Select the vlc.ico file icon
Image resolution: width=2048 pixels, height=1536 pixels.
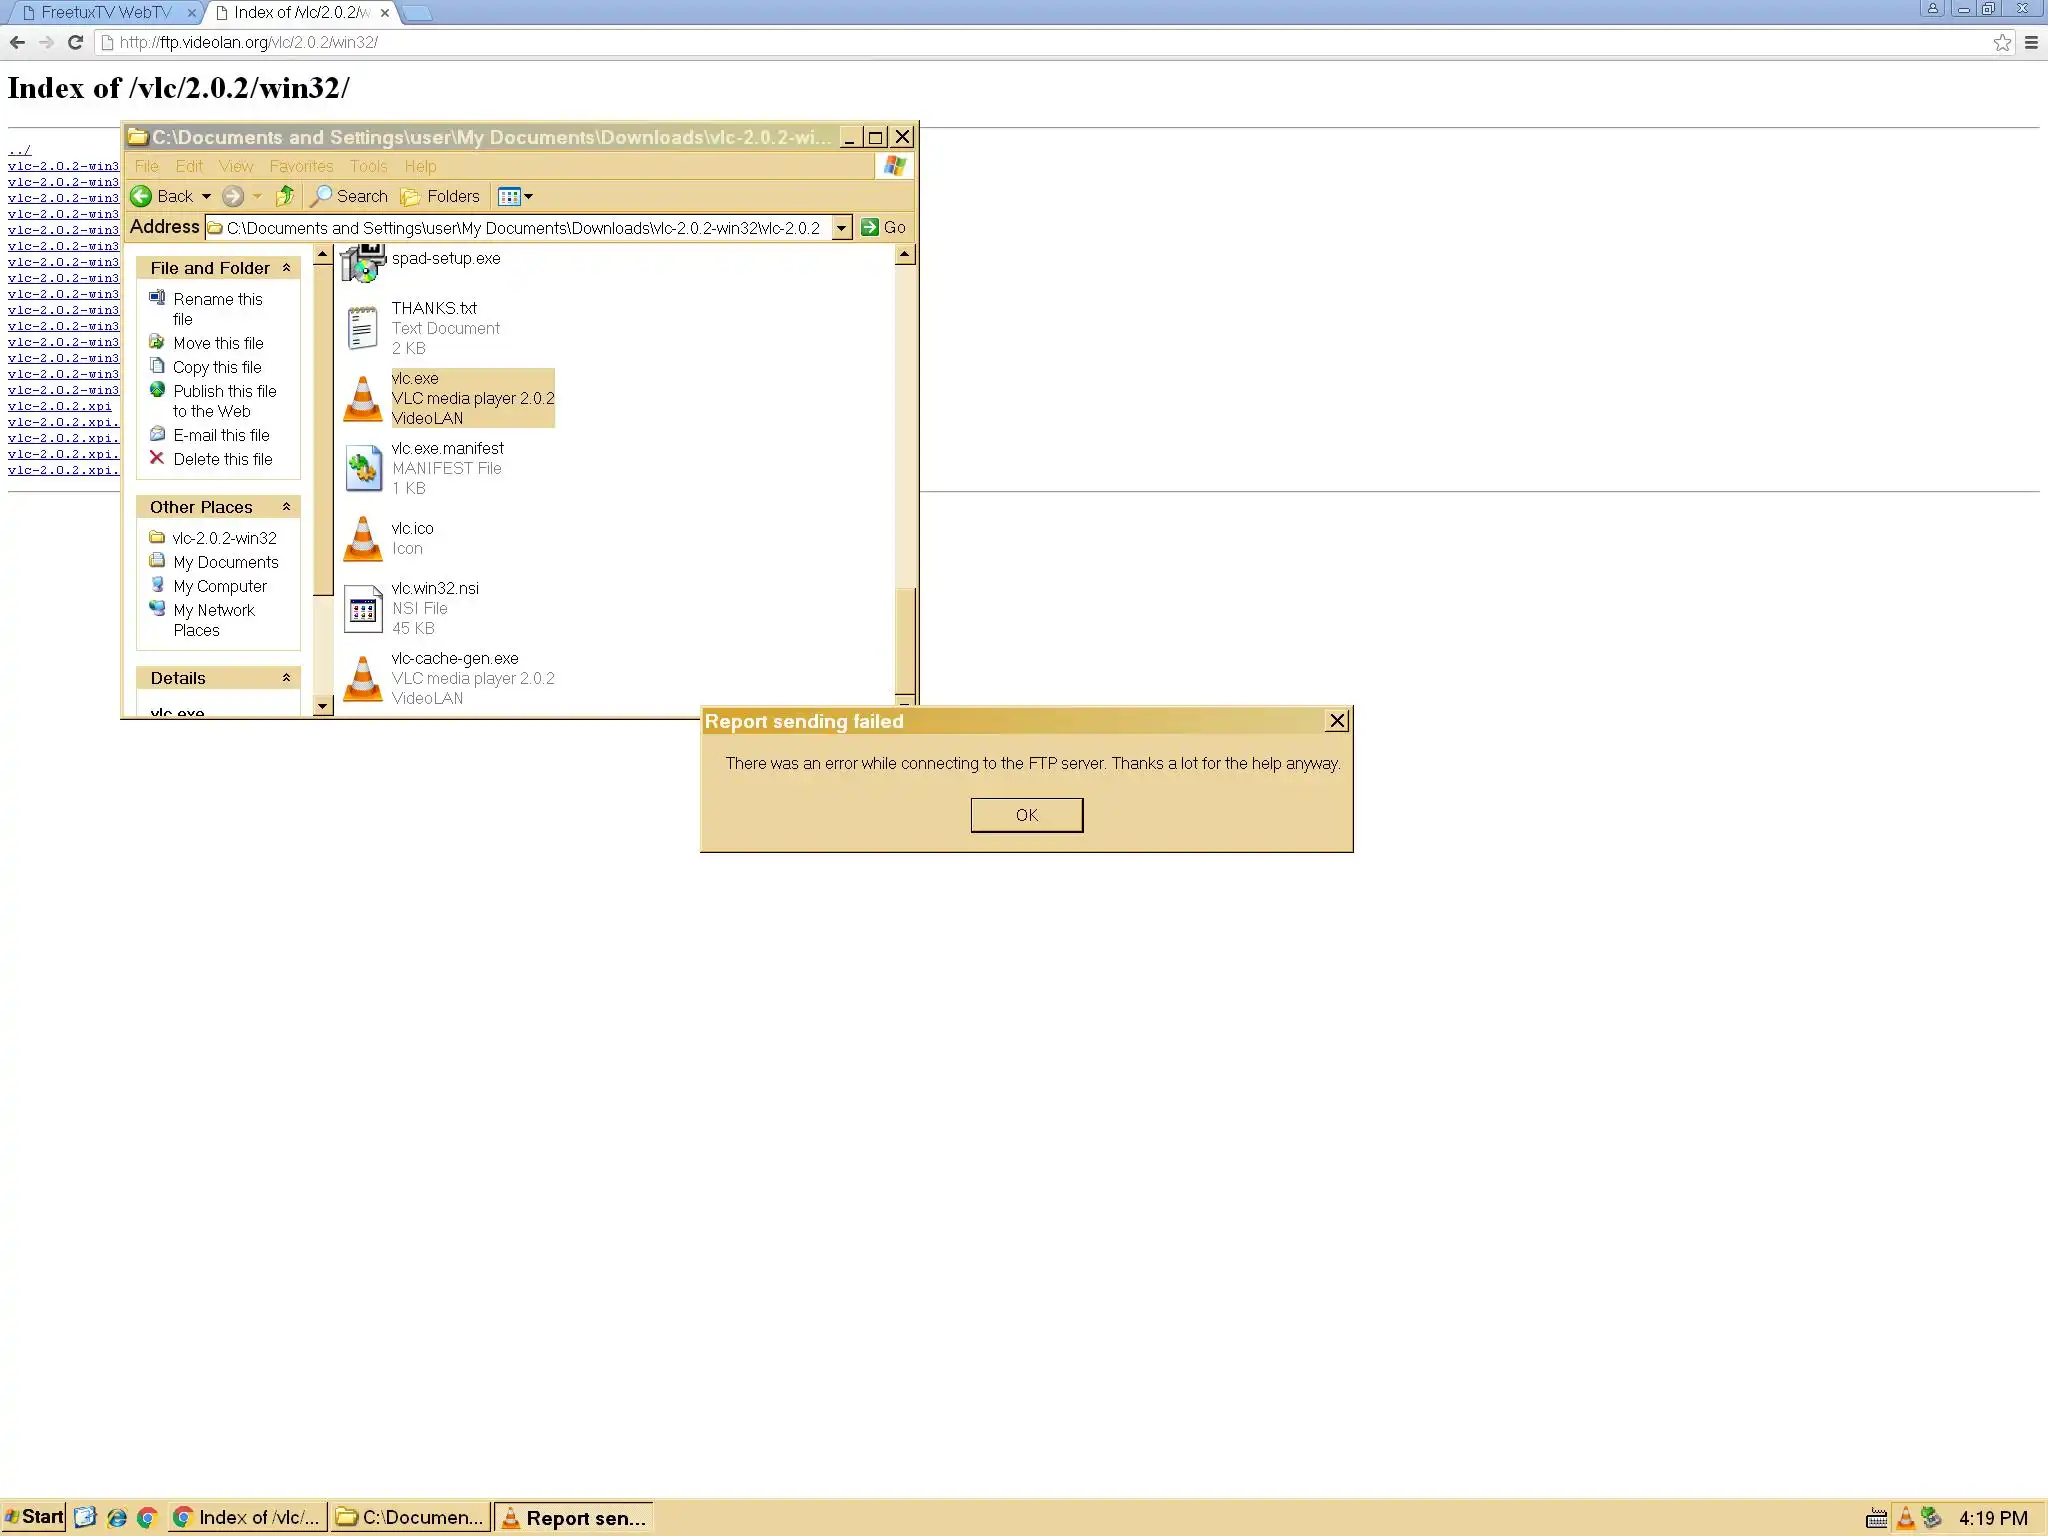[x=362, y=539]
